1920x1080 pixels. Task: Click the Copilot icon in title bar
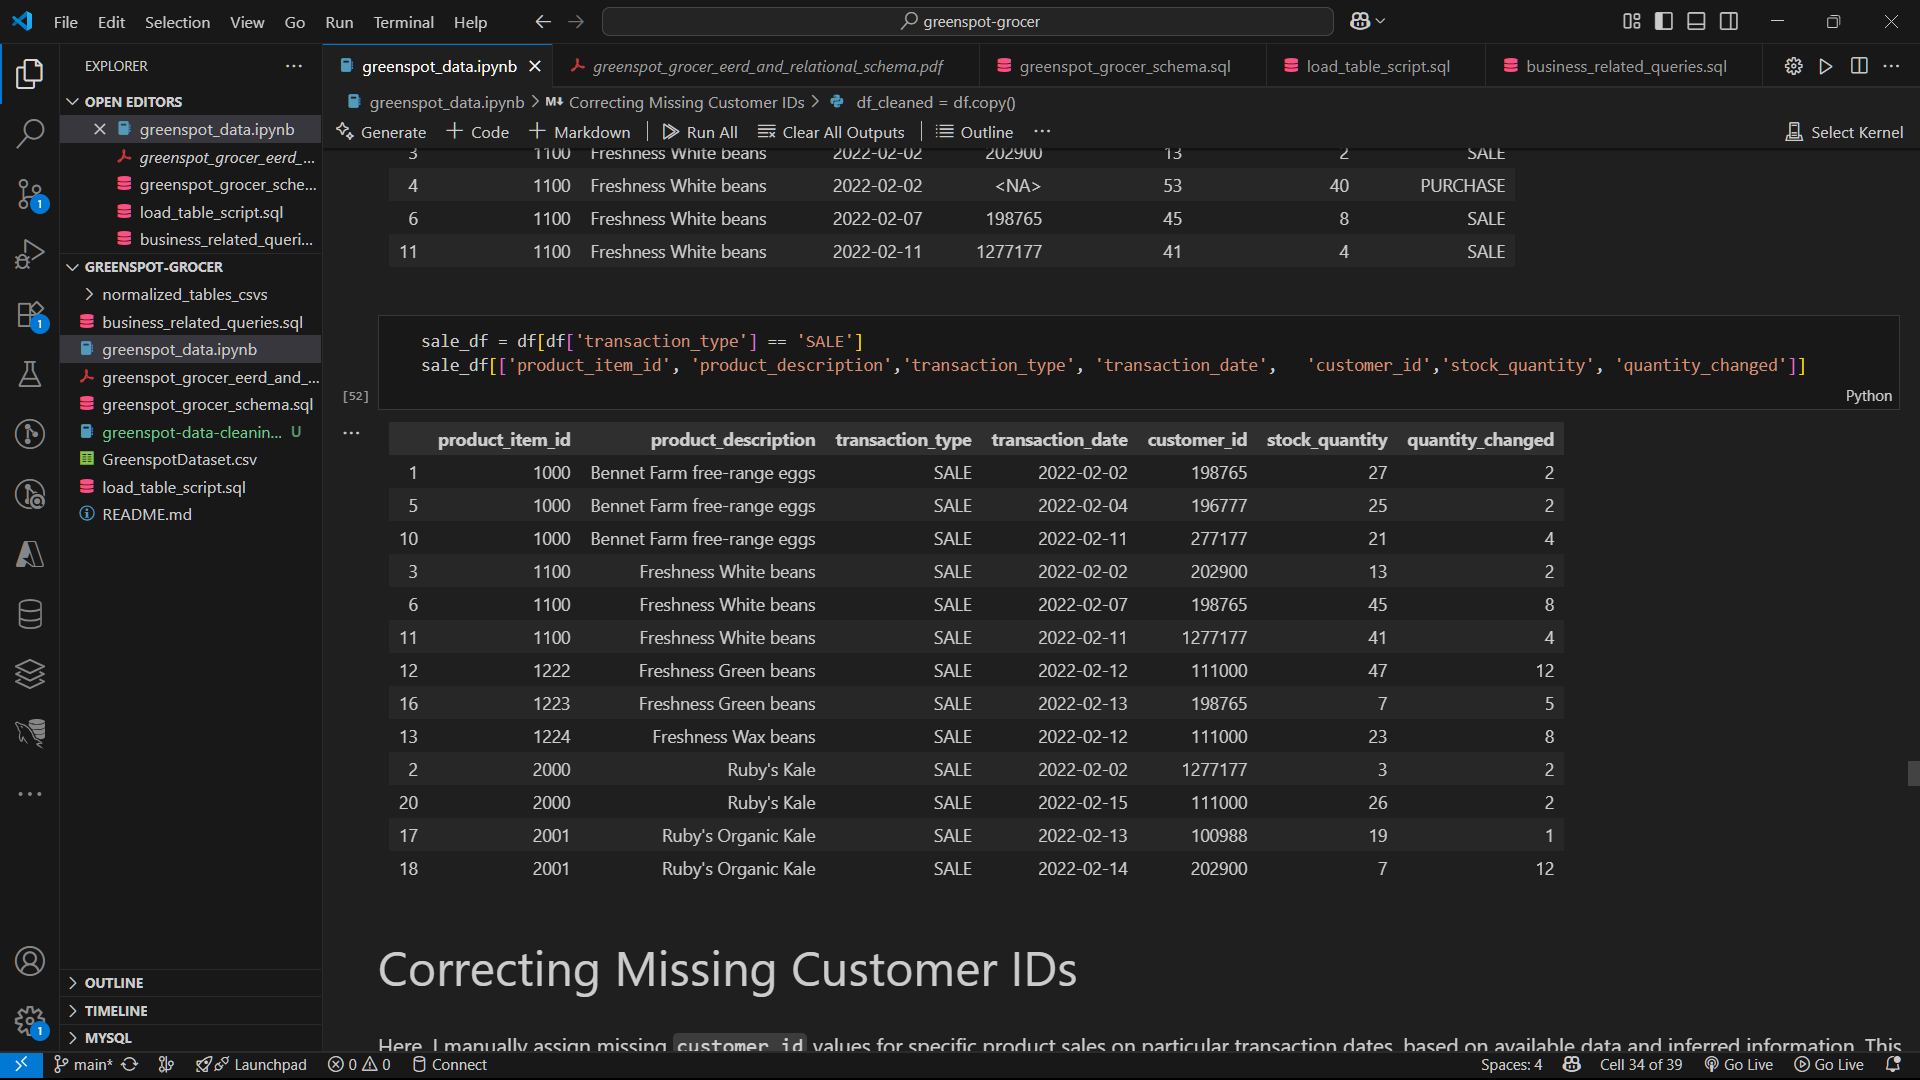(1360, 21)
